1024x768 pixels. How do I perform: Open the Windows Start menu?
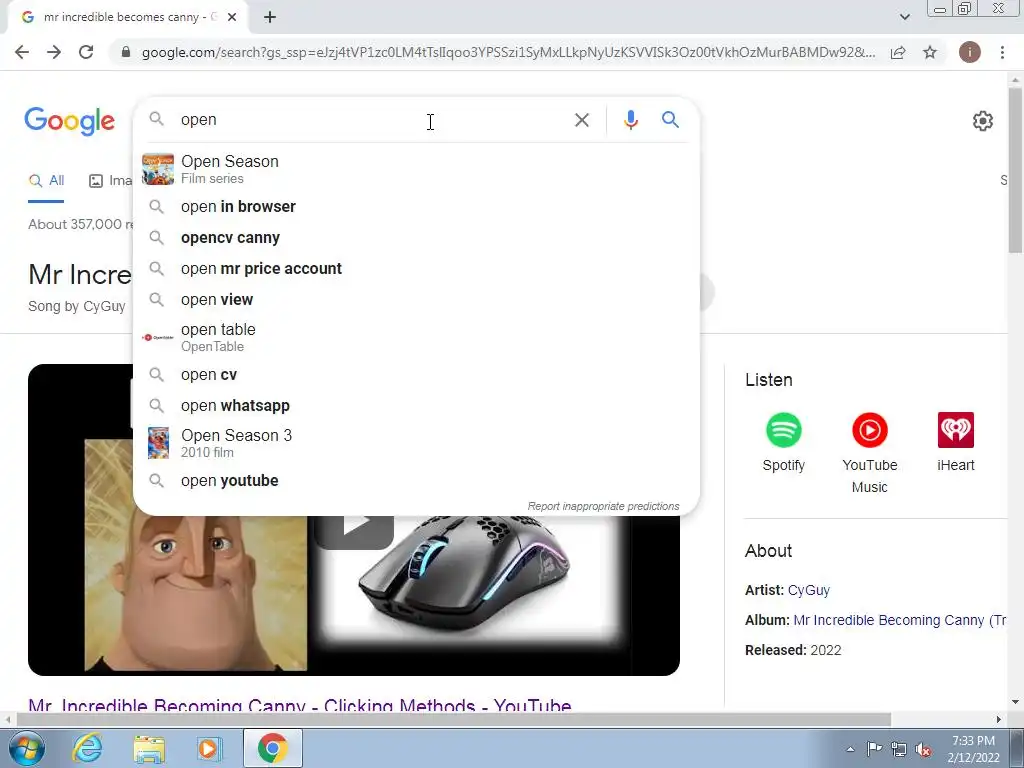click(x=25, y=748)
